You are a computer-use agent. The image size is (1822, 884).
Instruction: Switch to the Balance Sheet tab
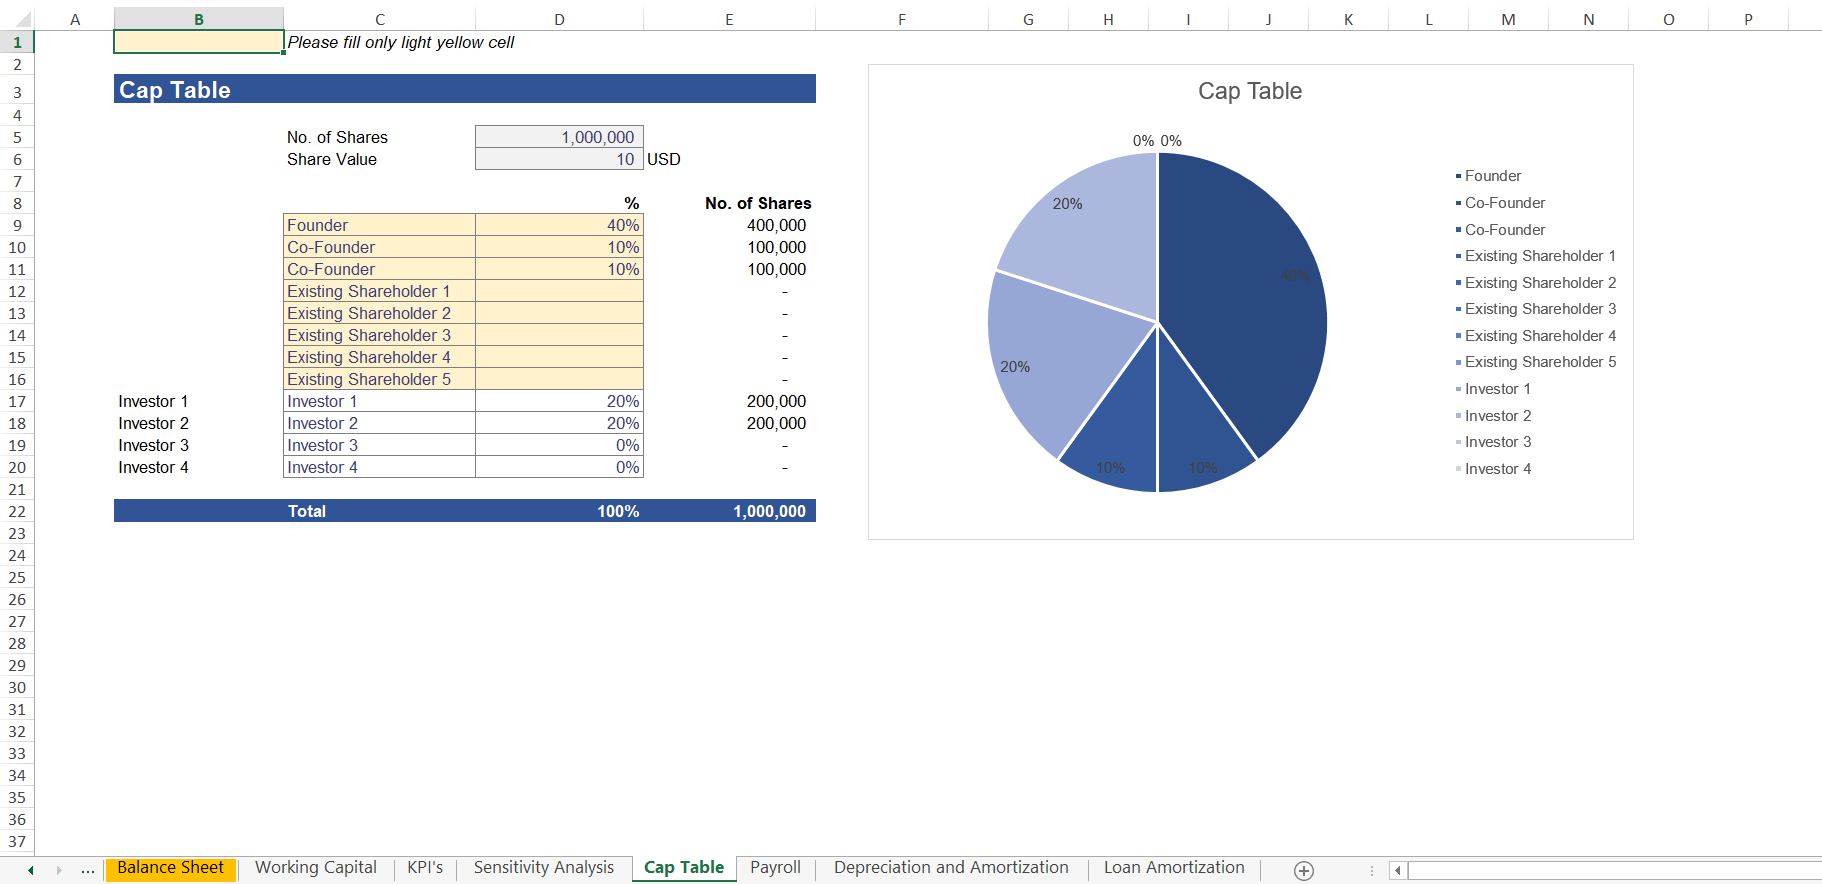[170, 868]
